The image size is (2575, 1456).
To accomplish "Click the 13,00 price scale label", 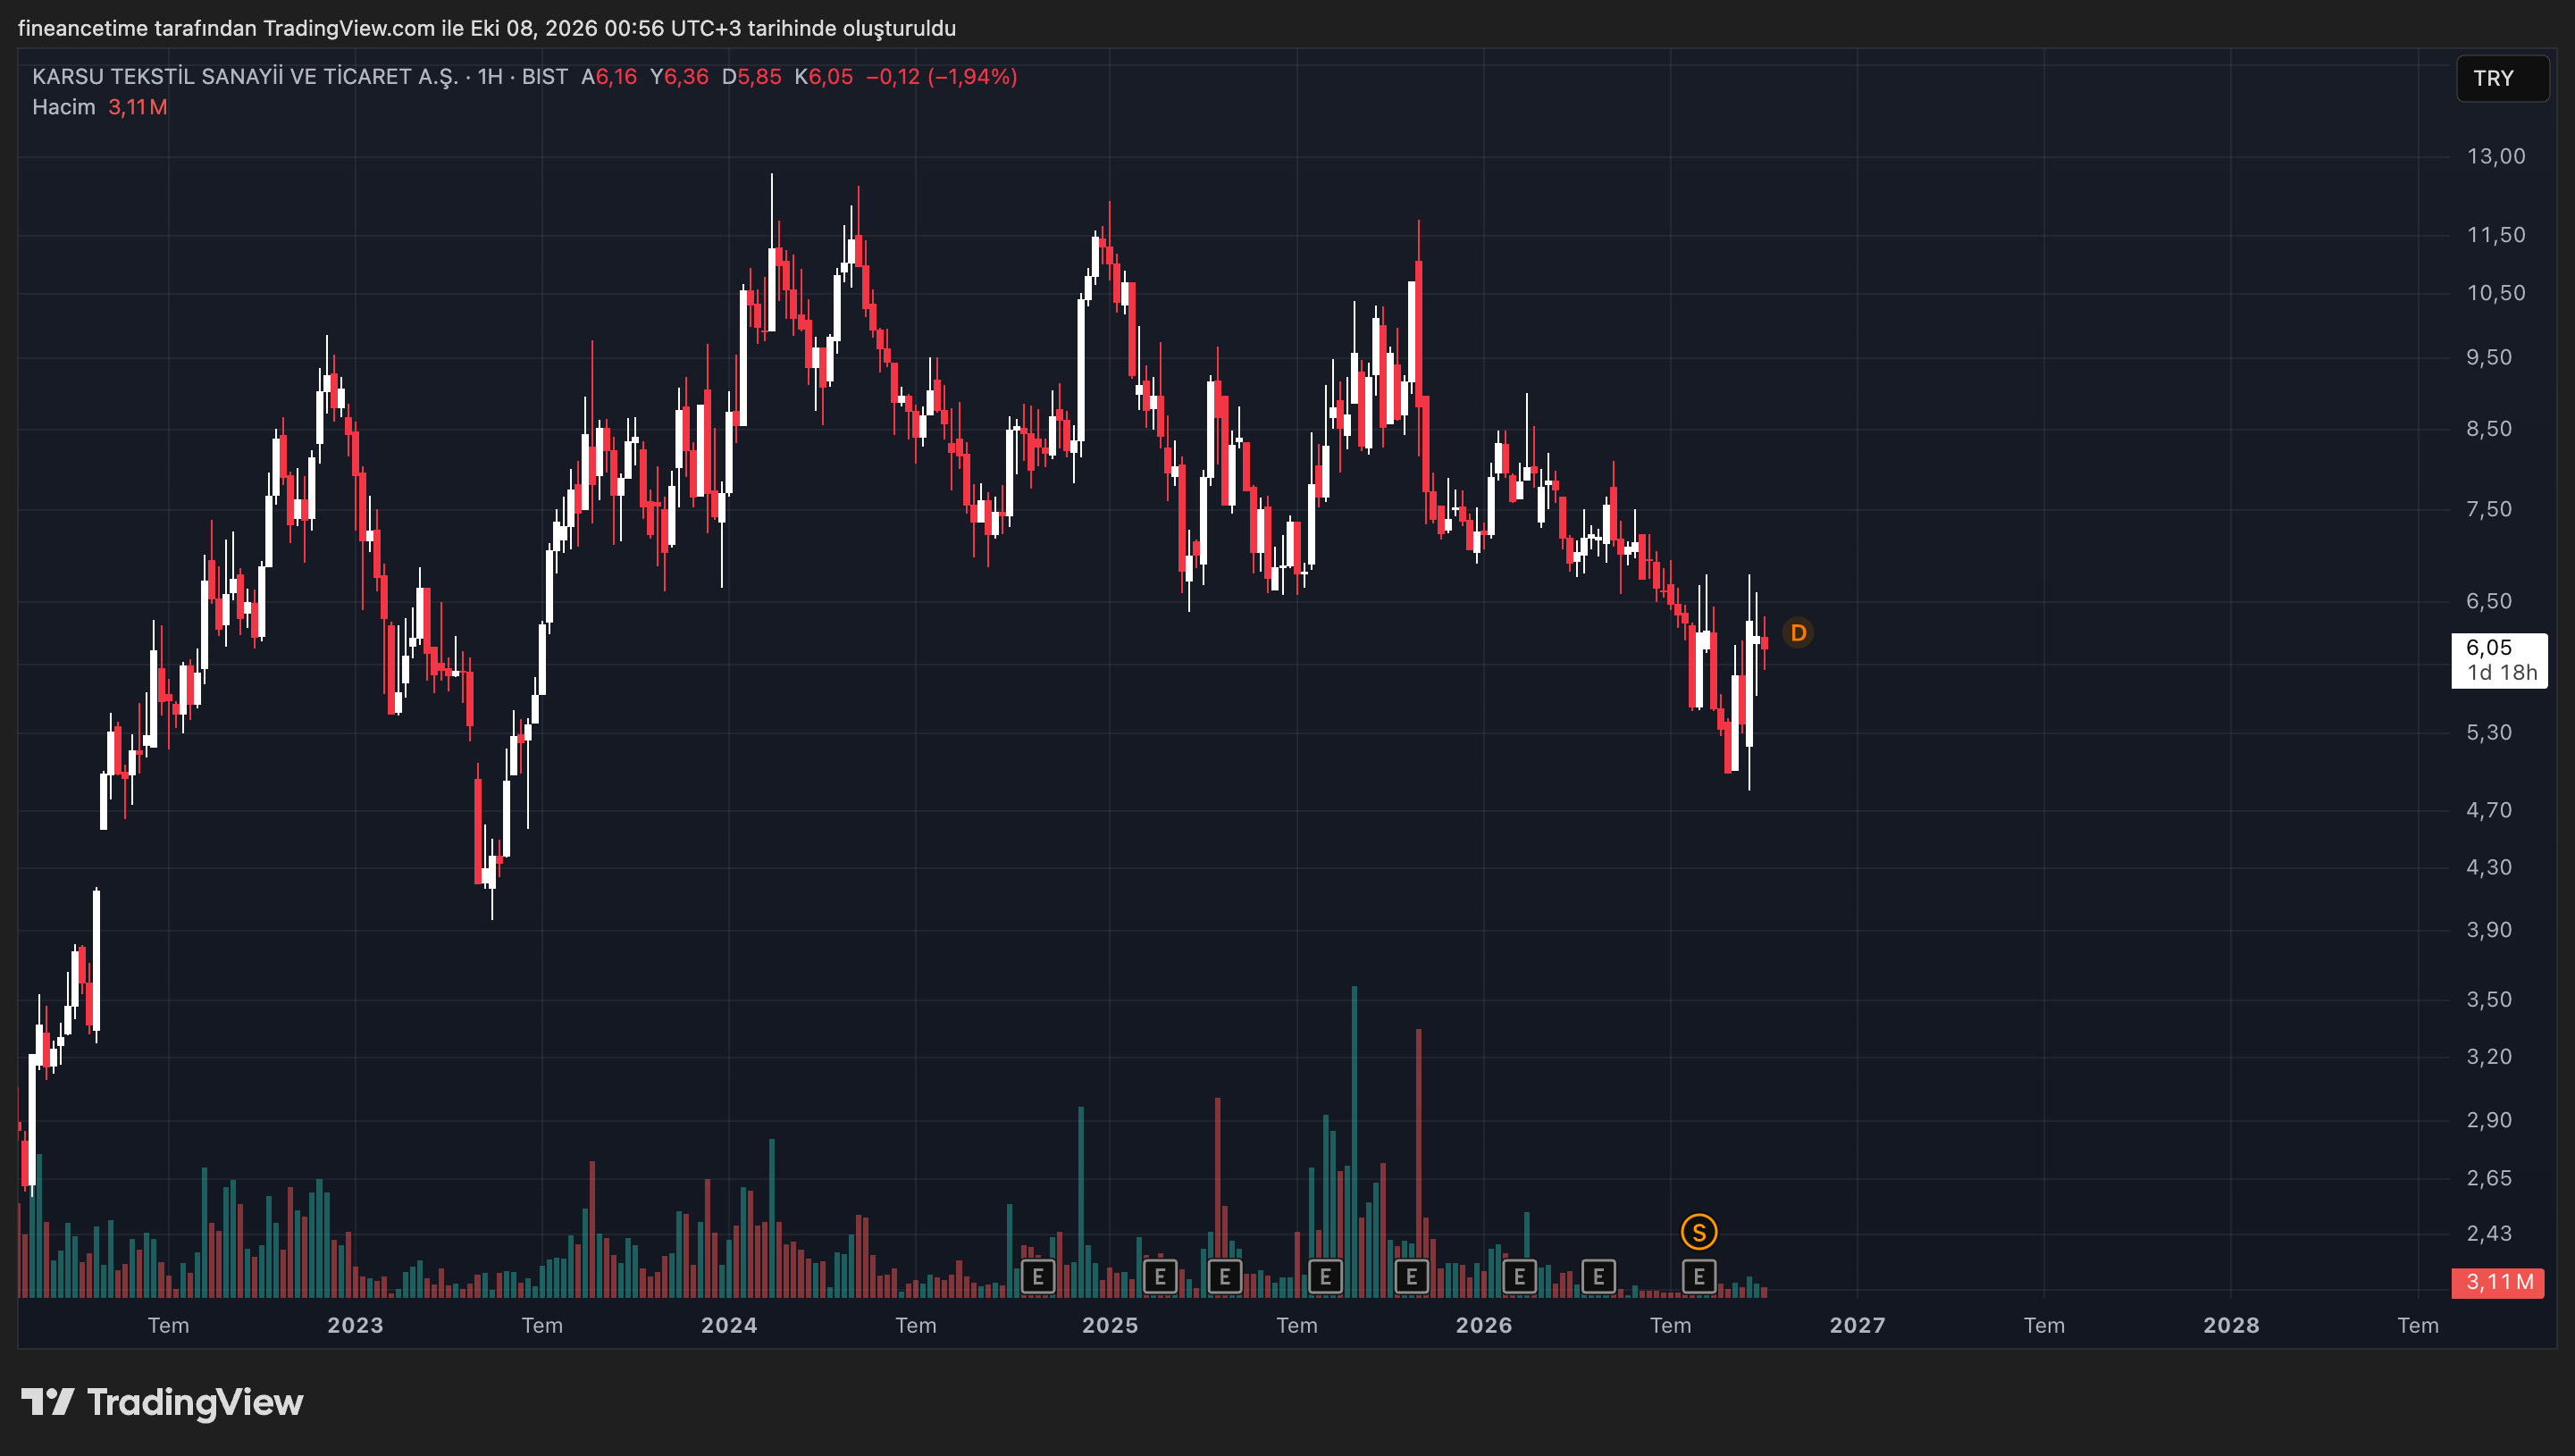I will click(2496, 156).
